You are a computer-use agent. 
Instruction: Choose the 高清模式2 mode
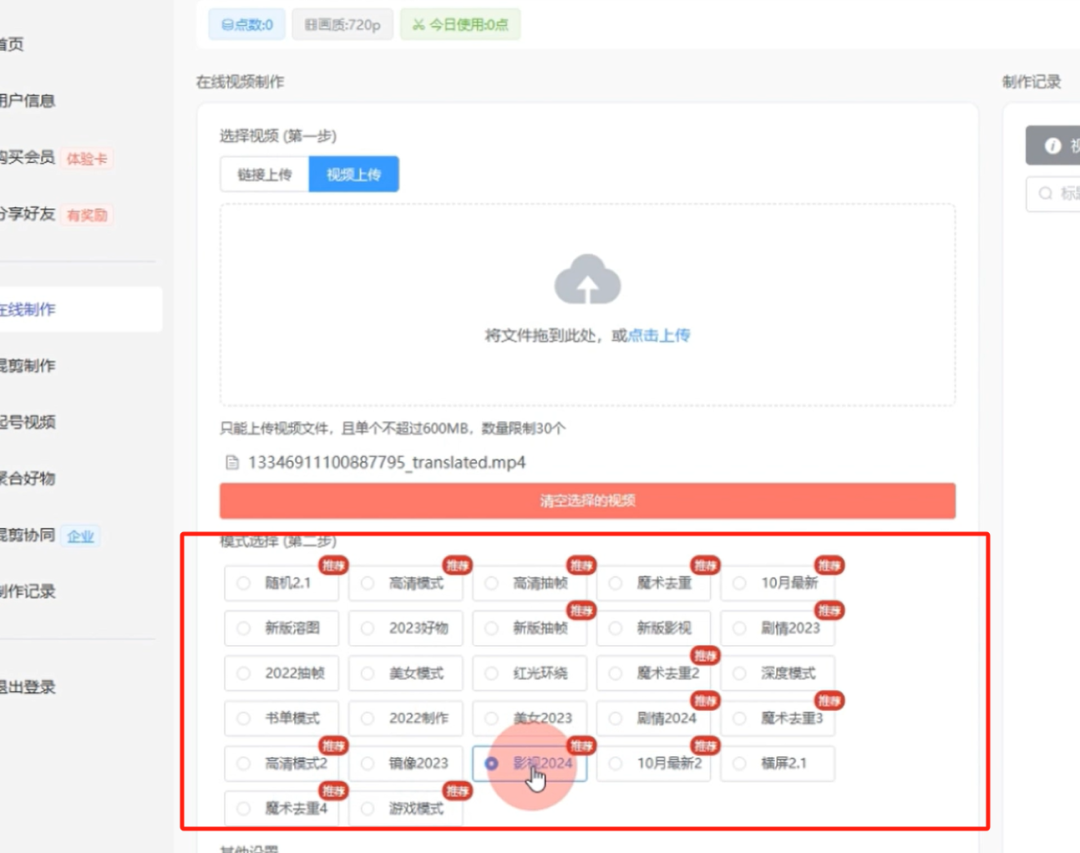pos(282,763)
